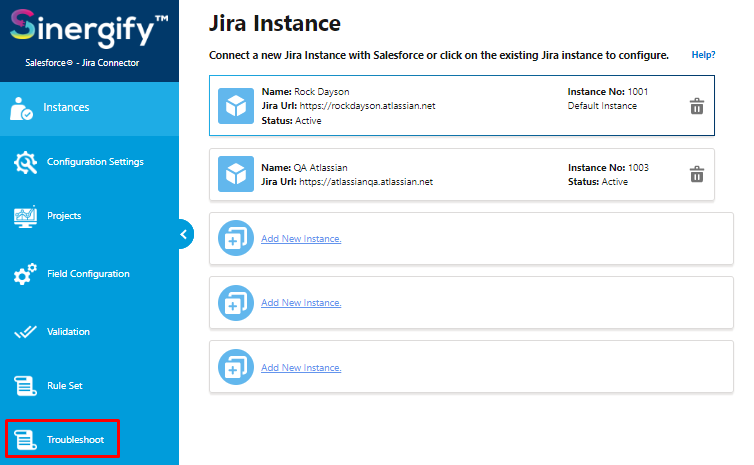Image resolution: width=754 pixels, height=465 pixels.
Task: Open Field Configuration page
Action: [89, 274]
